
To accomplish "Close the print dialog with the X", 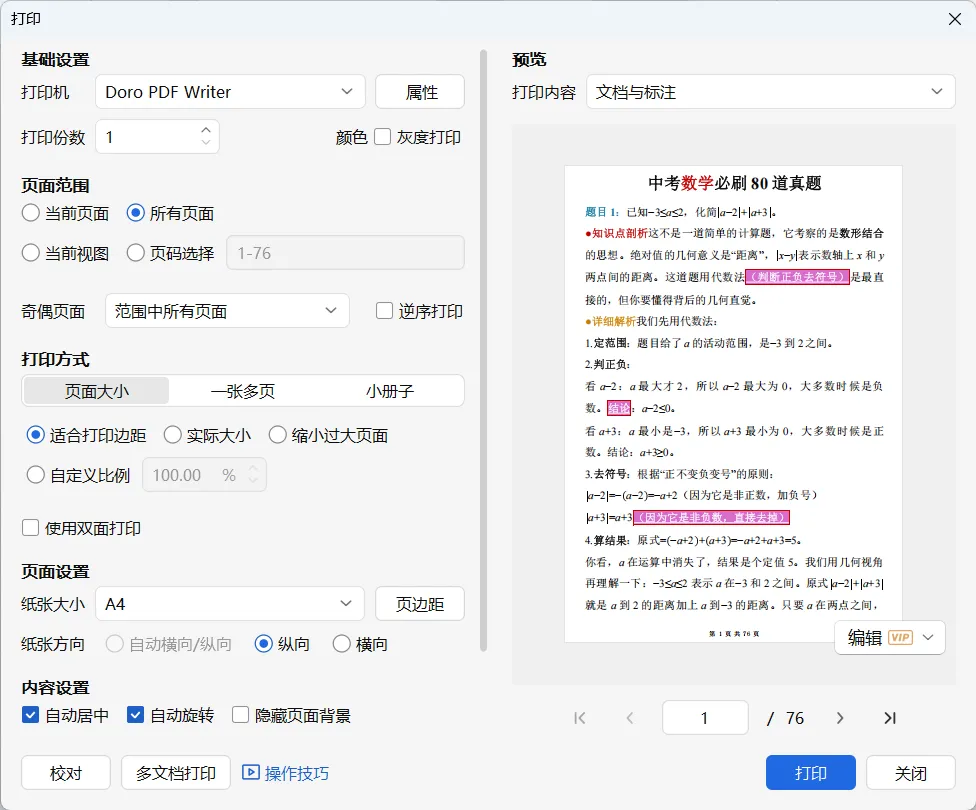I will pos(955,19).
